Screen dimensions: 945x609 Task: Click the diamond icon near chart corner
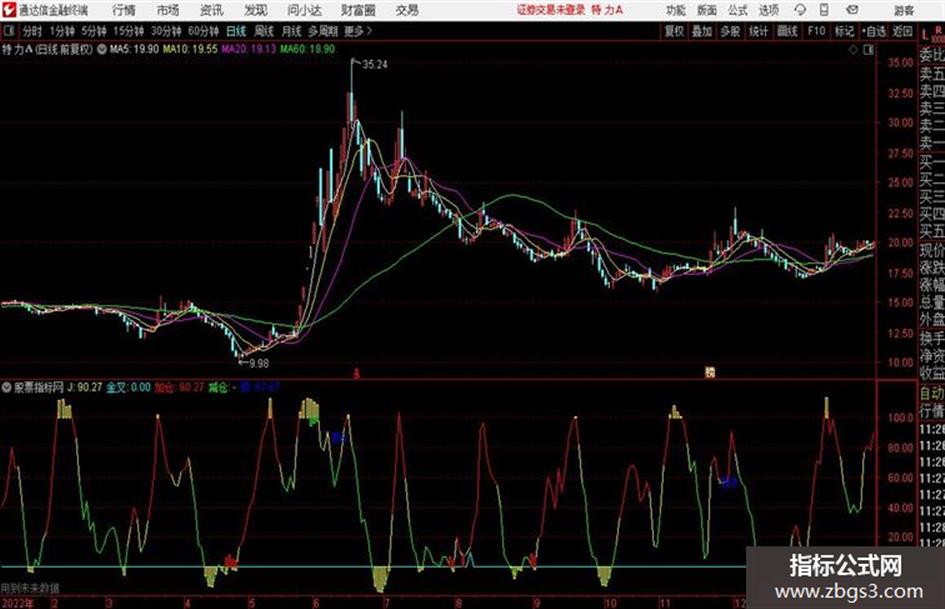[x=853, y=50]
